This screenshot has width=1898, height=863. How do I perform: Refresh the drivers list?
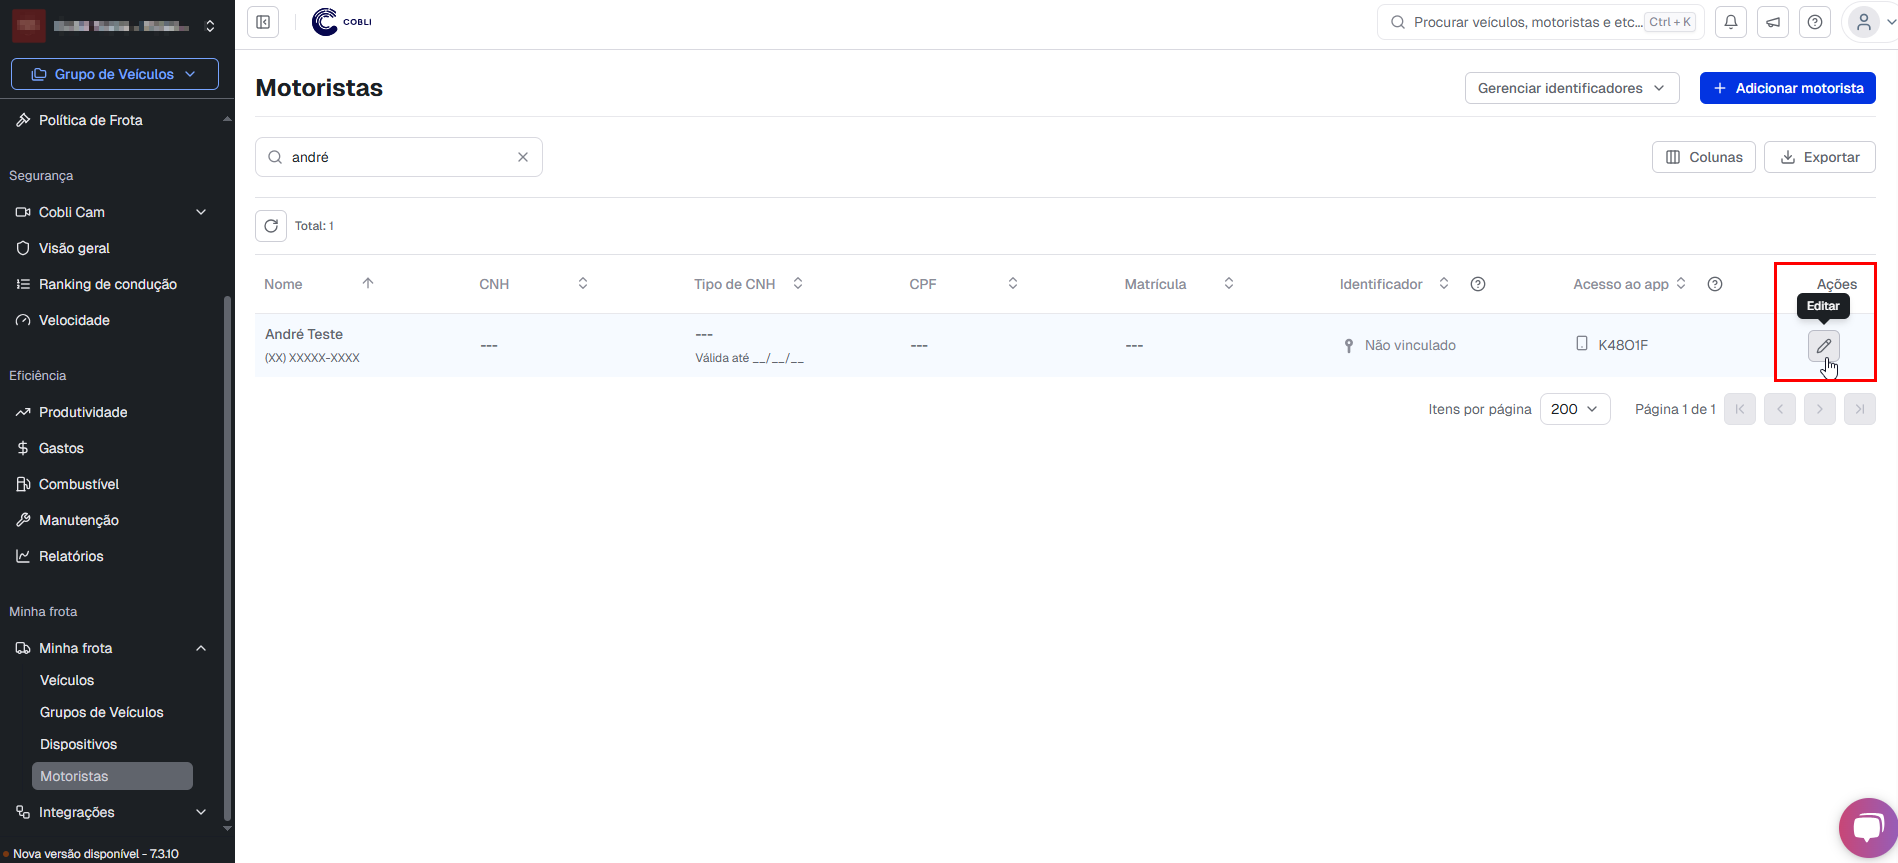tap(271, 226)
